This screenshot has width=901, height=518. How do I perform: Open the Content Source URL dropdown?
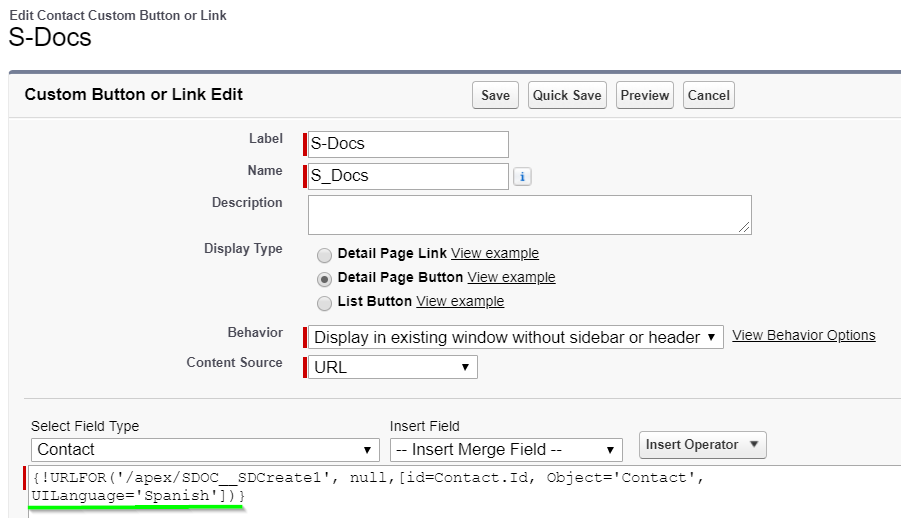pos(392,367)
